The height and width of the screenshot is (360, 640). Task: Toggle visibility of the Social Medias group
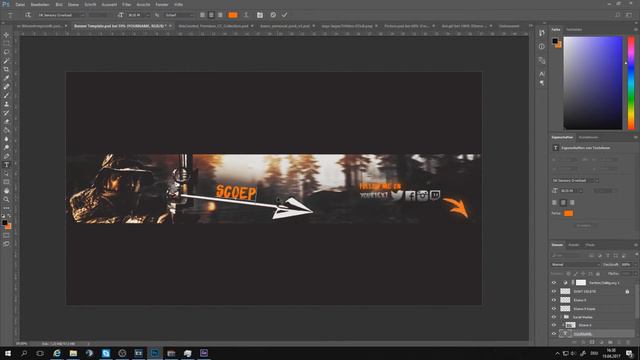click(x=554, y=317)
